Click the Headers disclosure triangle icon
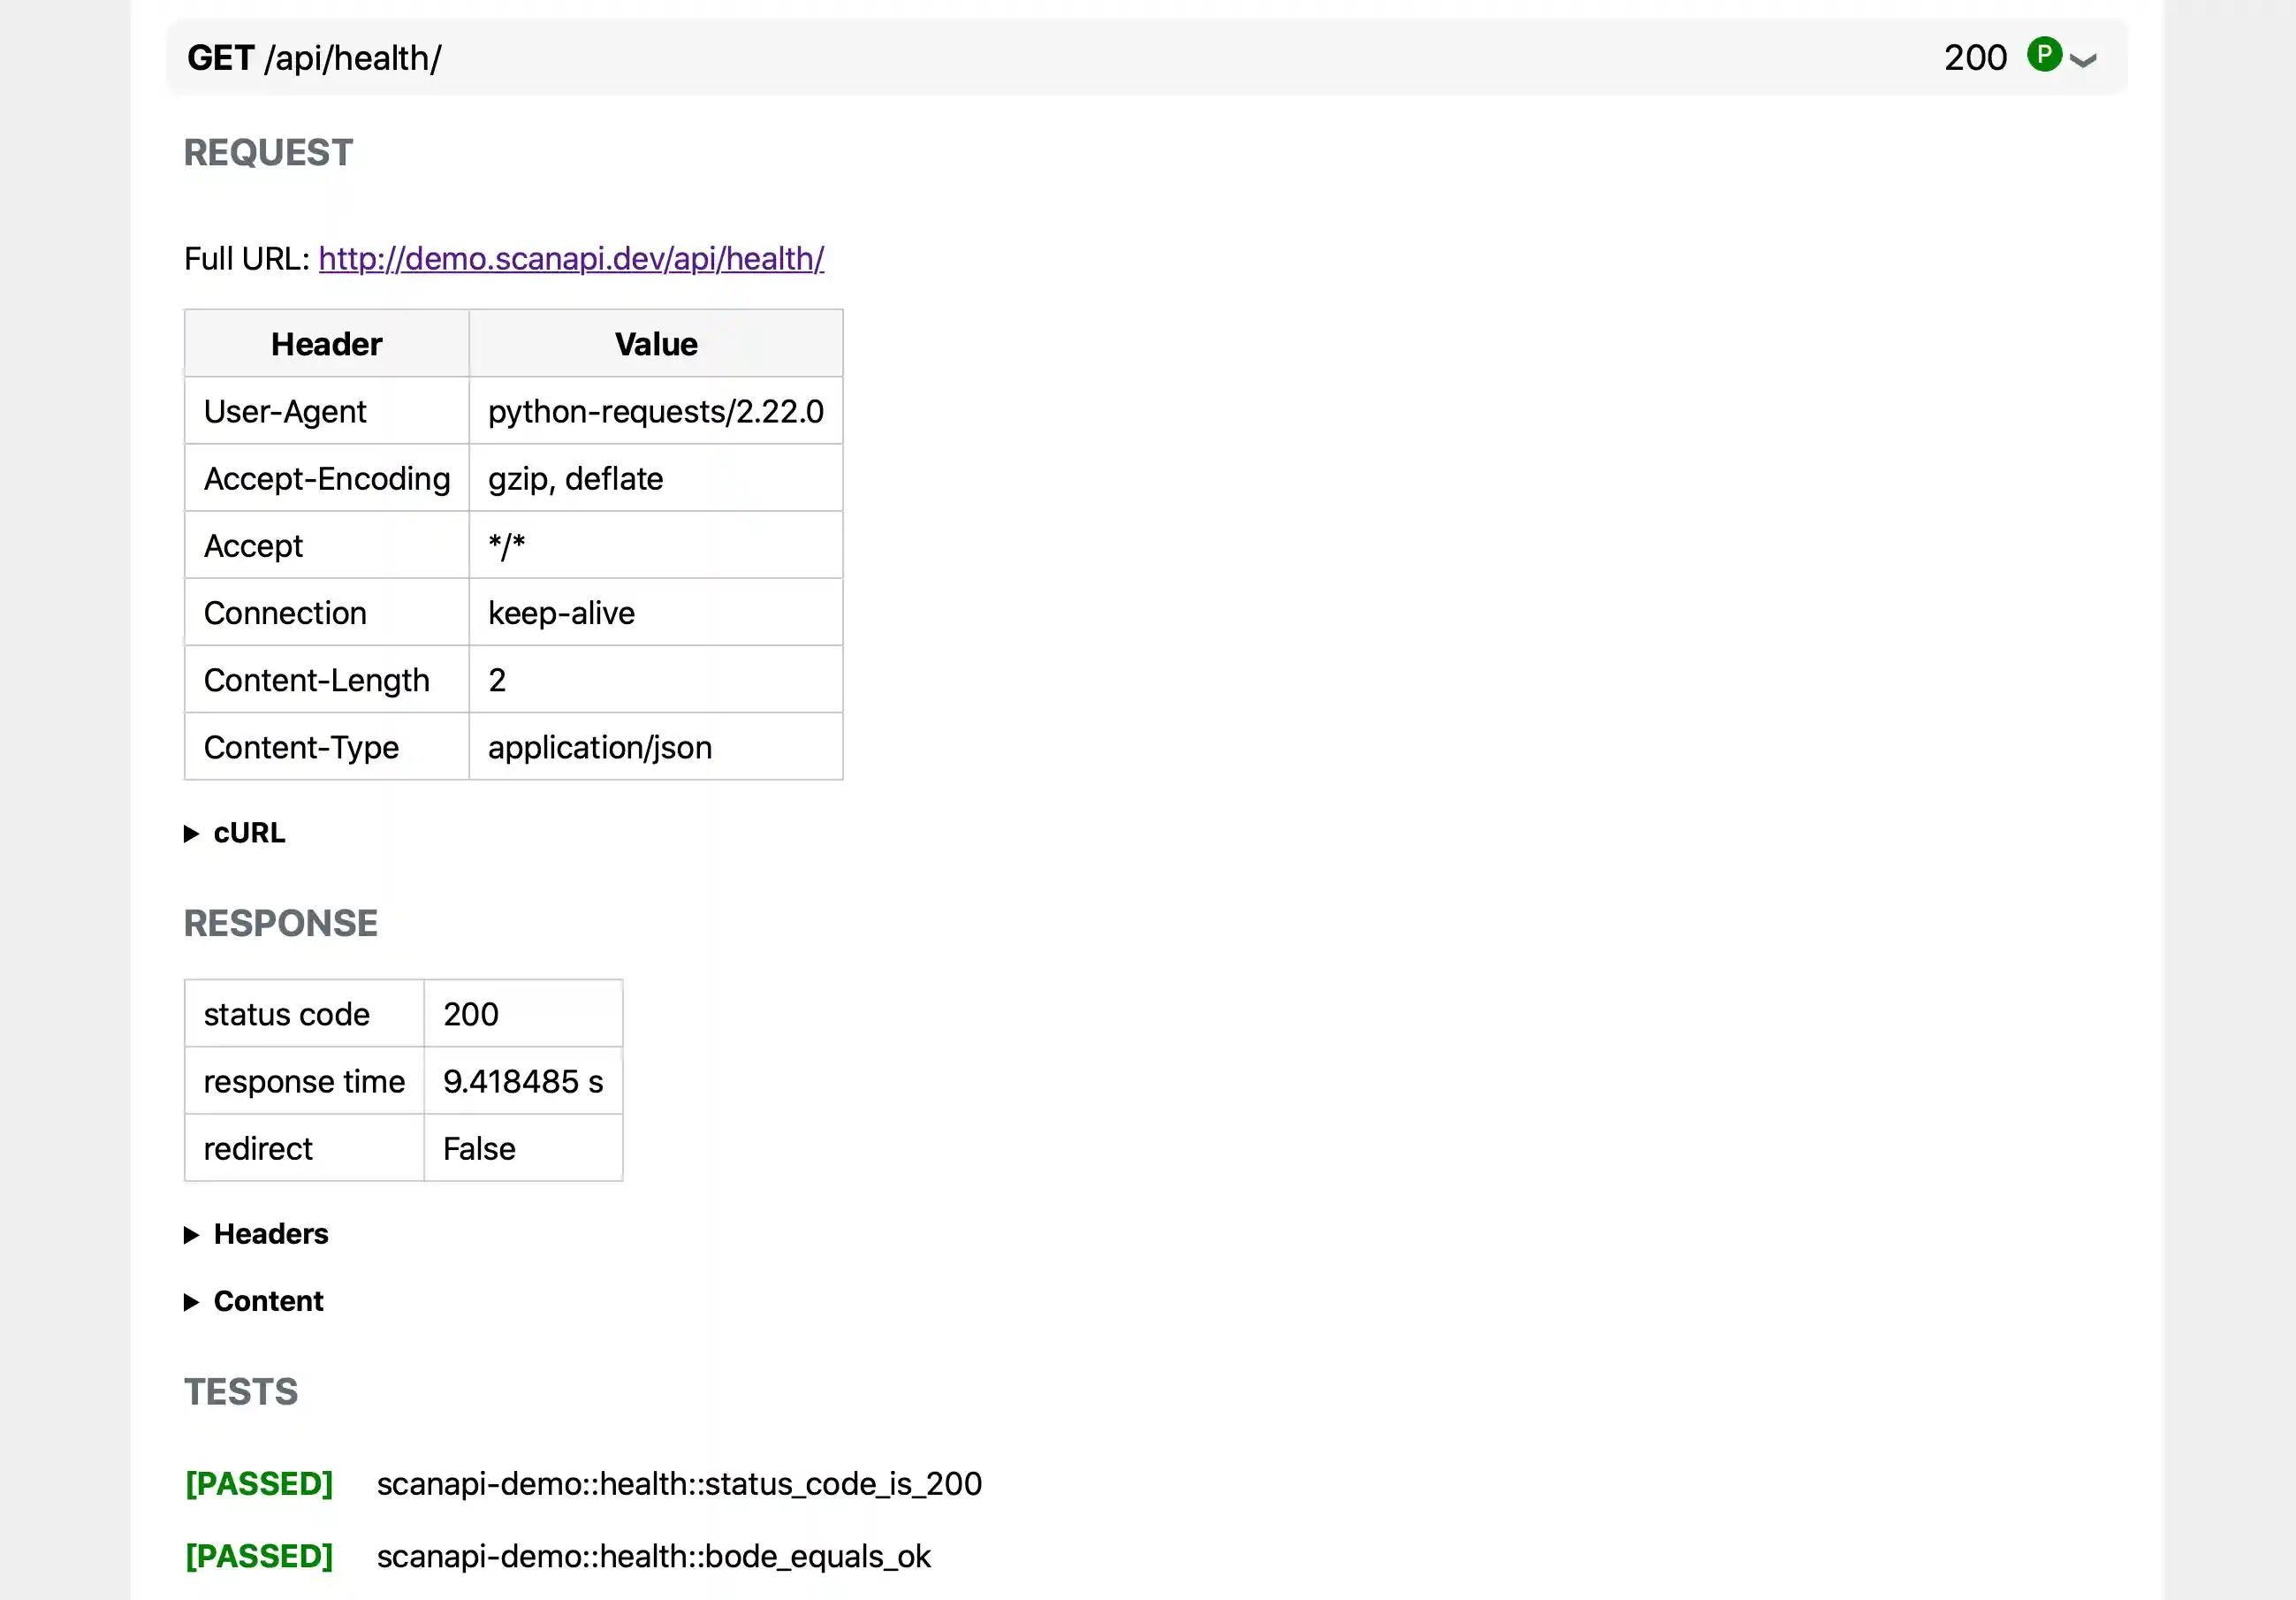Screen dimensions: 2296x1600 pyautogui.click(x=192, y=1234)
